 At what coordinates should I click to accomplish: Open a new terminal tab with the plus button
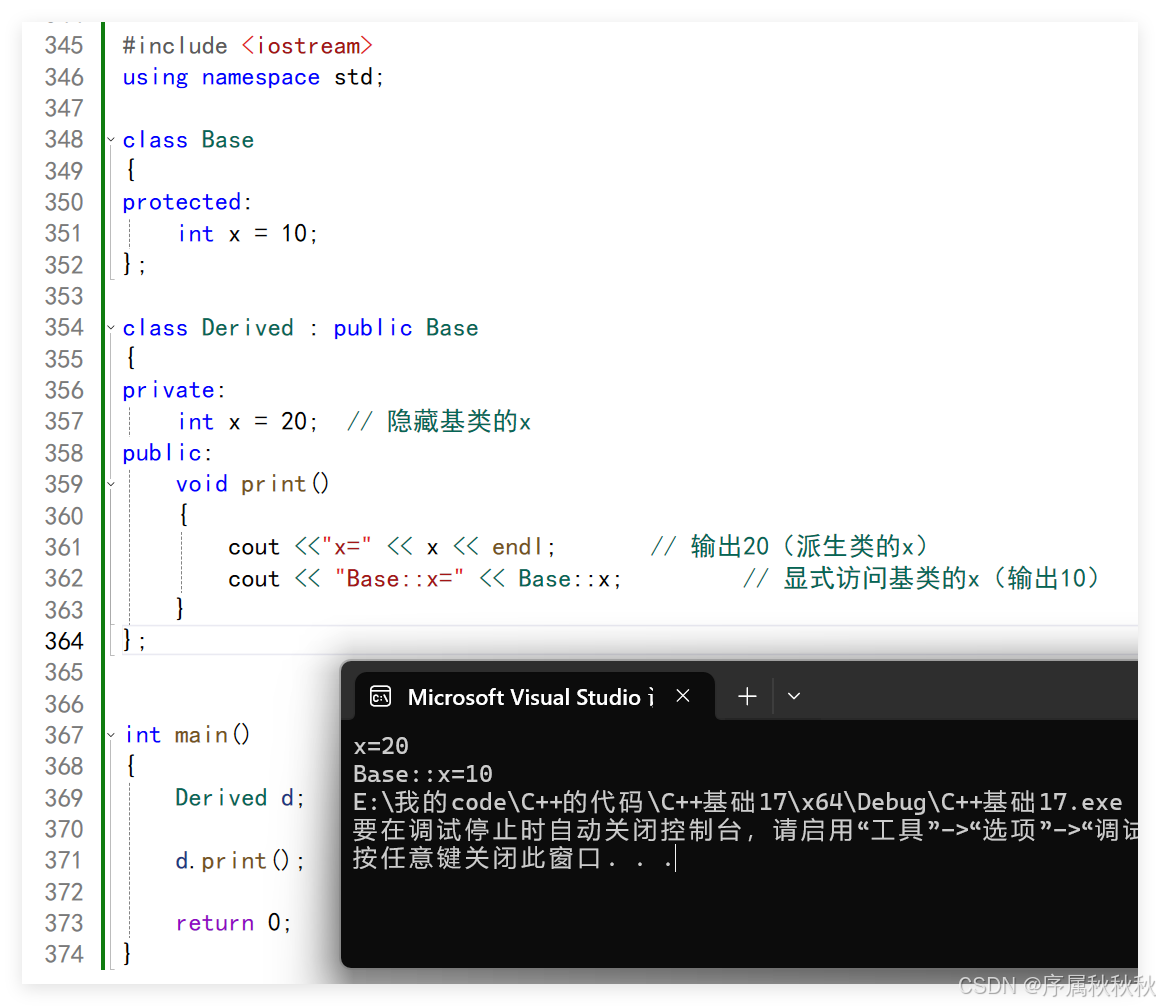click(746, 695)
